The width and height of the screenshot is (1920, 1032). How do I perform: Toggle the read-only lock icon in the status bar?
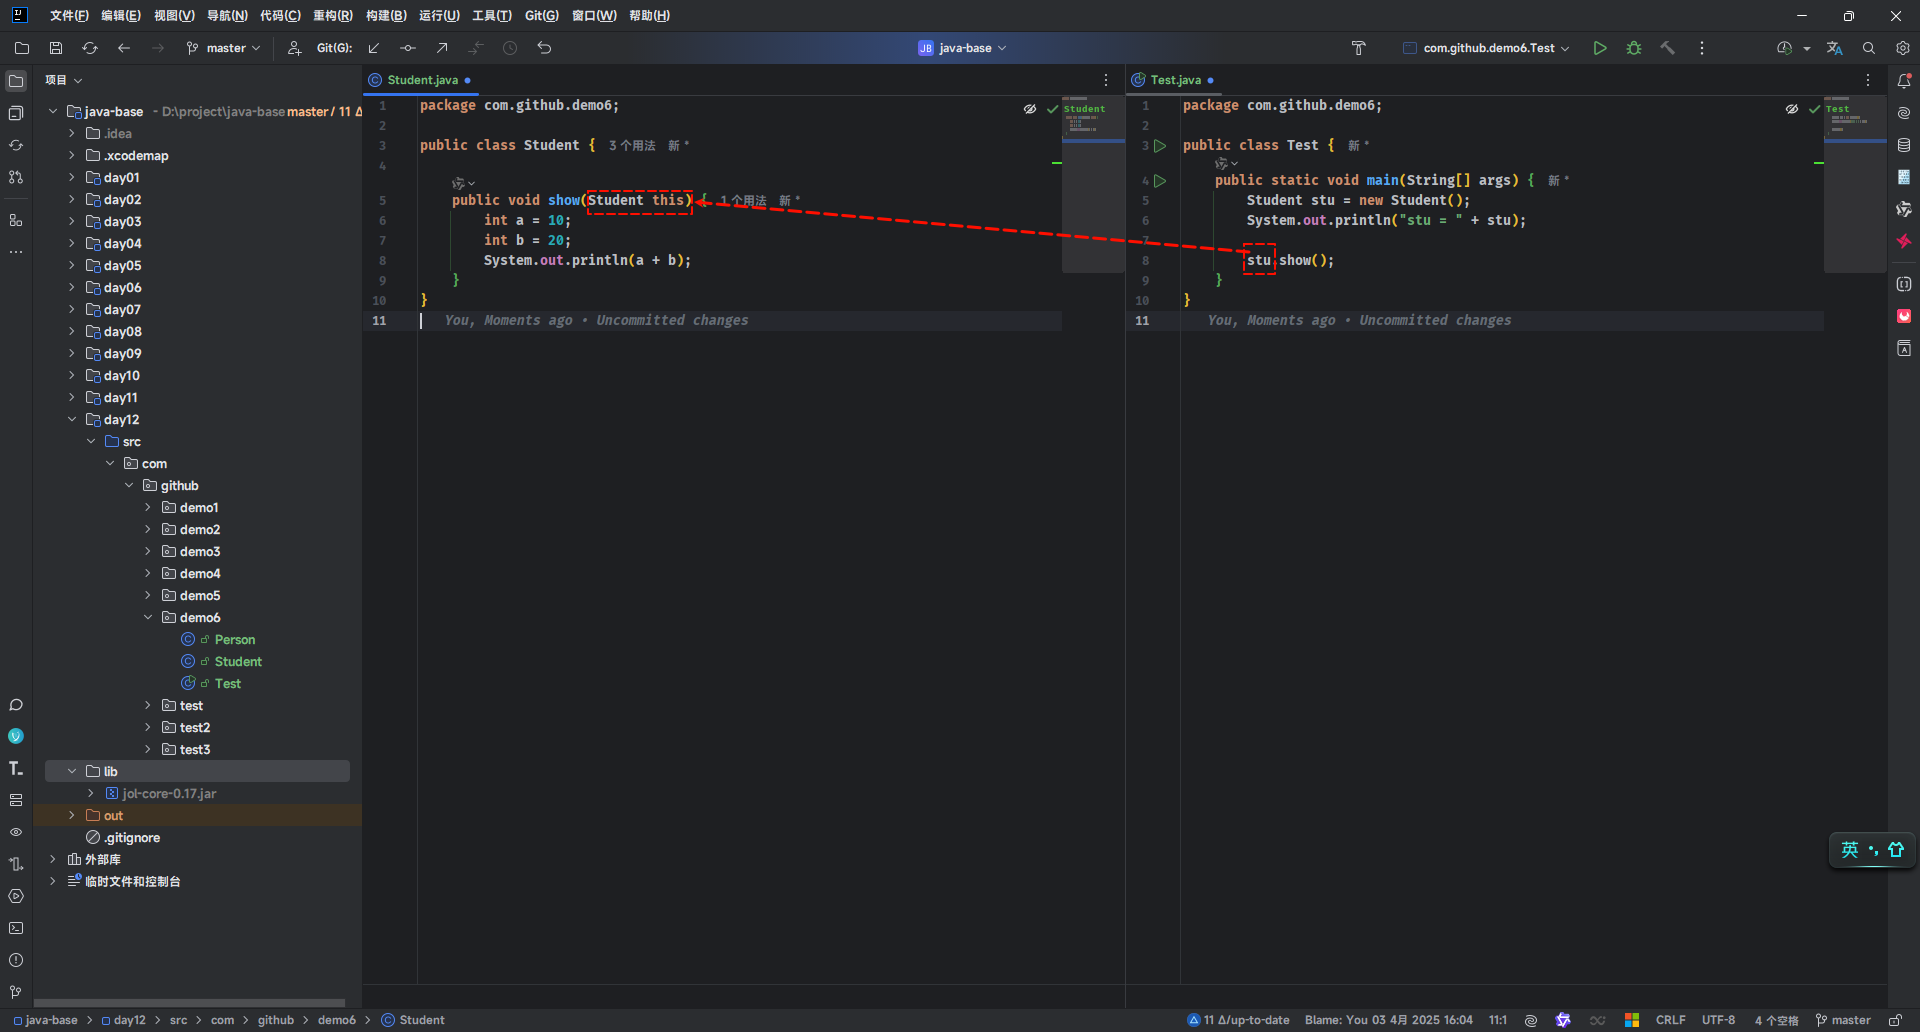point(1895,1020)
